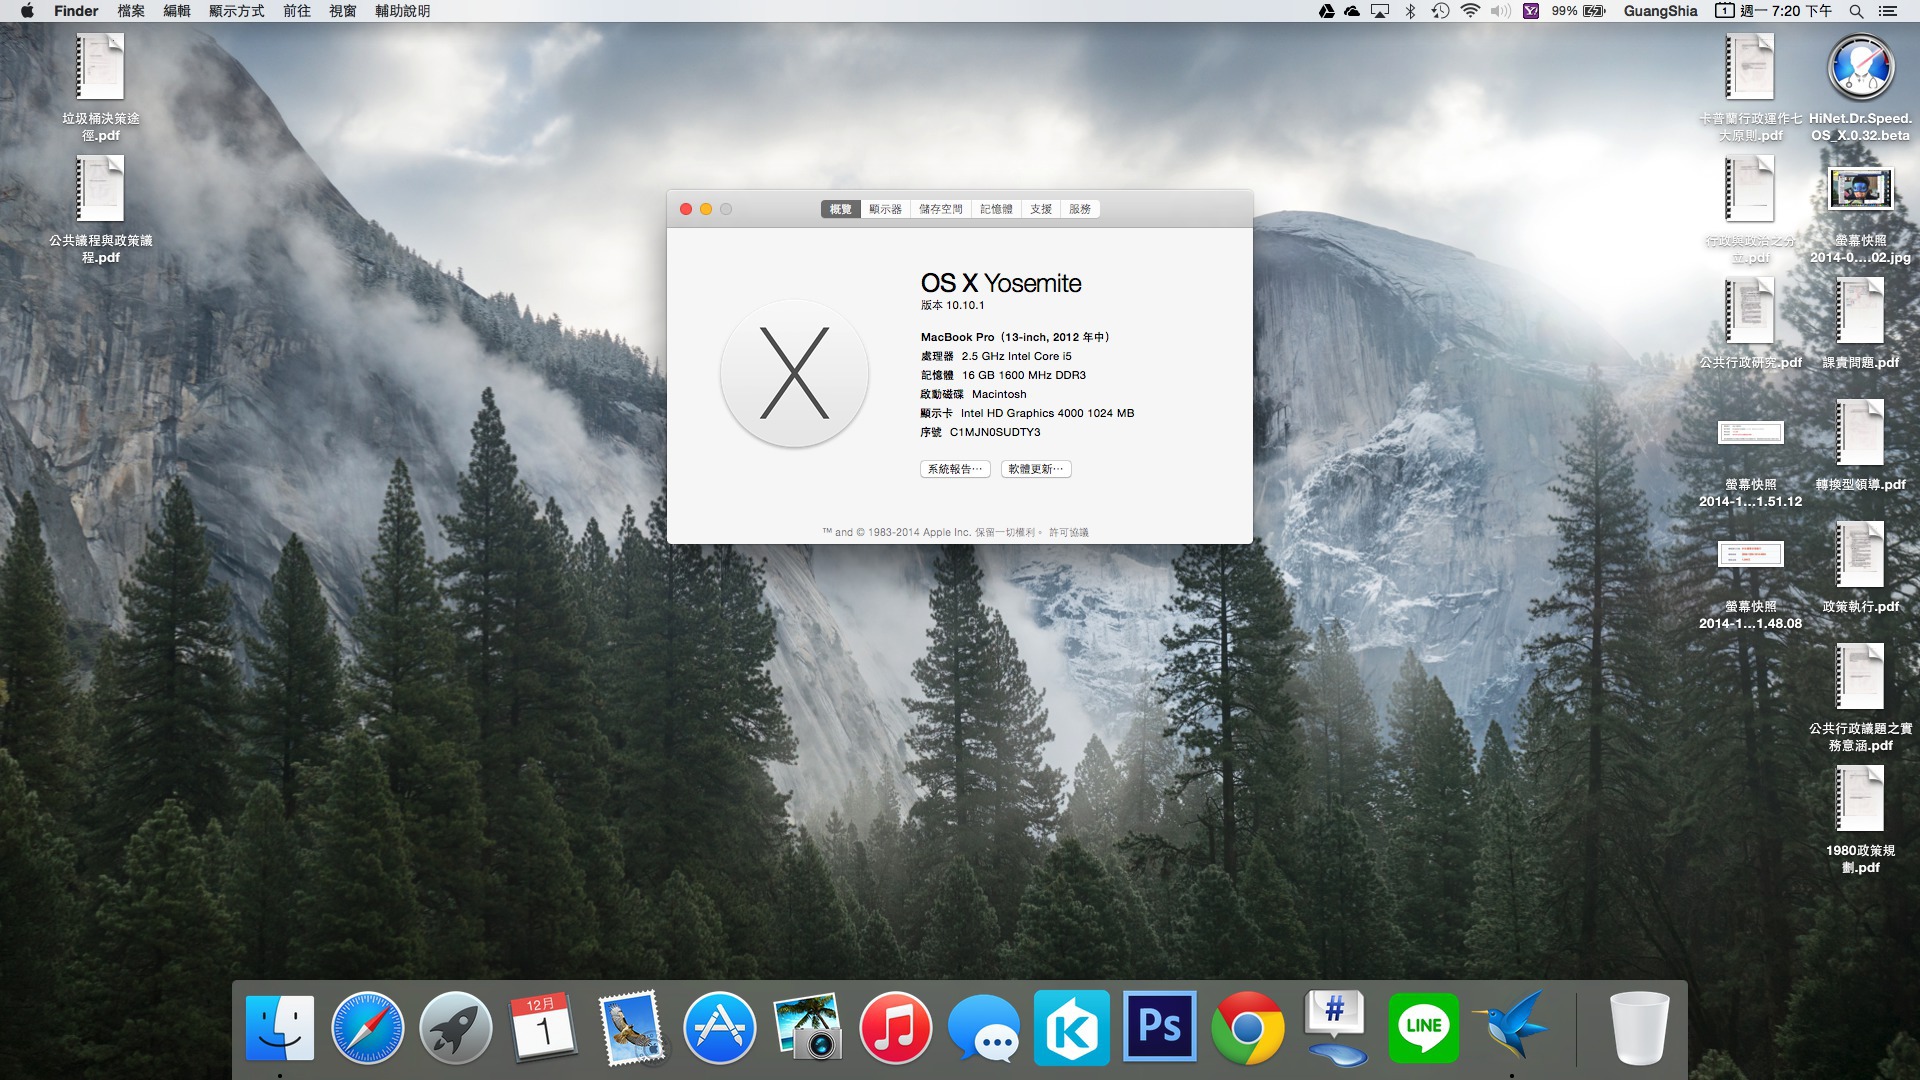Open AirPlay display menu bar icon

click(x=1380, y=11)
